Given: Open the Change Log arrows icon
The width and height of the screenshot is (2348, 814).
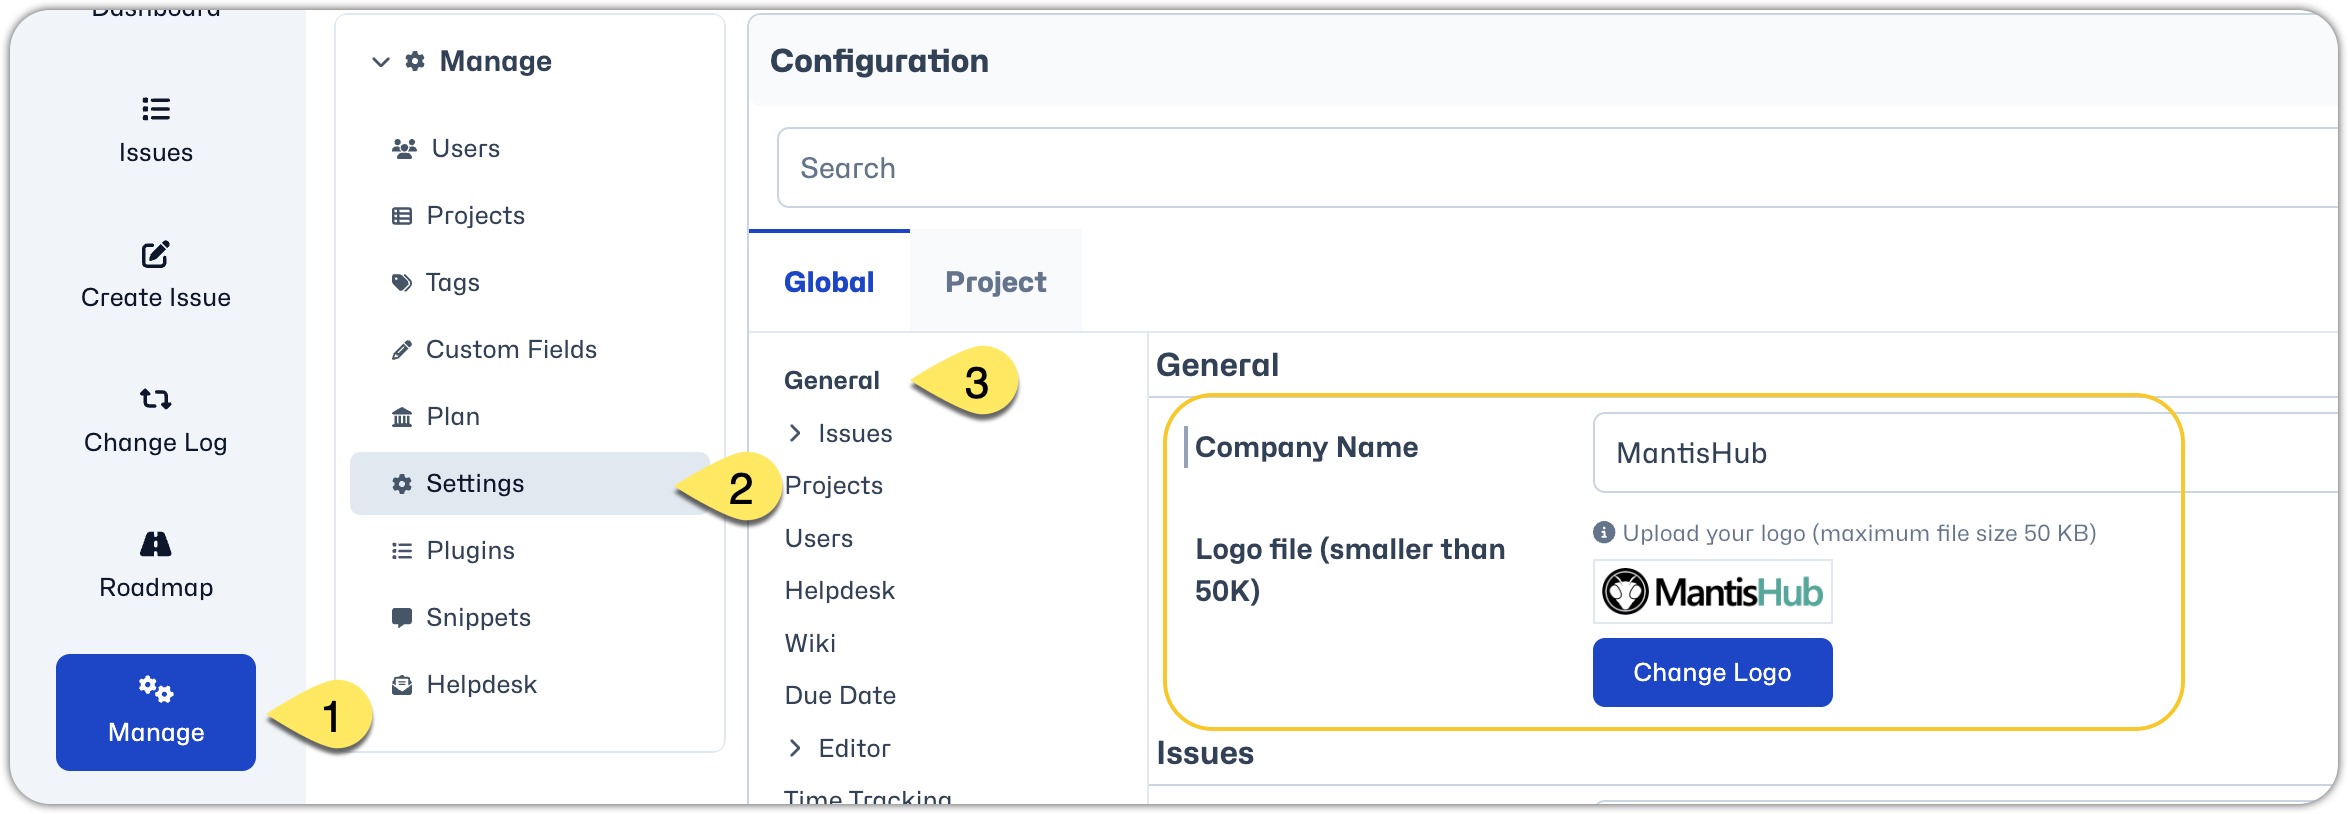Looking at the screenshot, I should click(x=156, y=399).
